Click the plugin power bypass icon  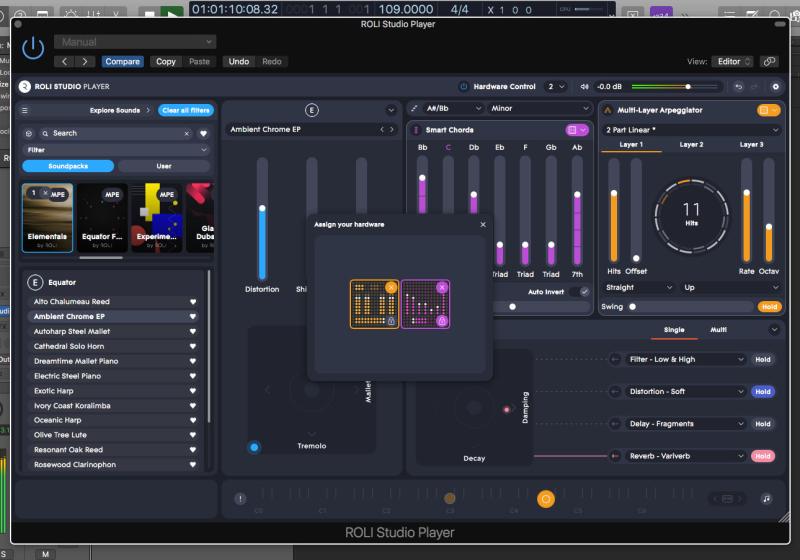tap(33, 48)
